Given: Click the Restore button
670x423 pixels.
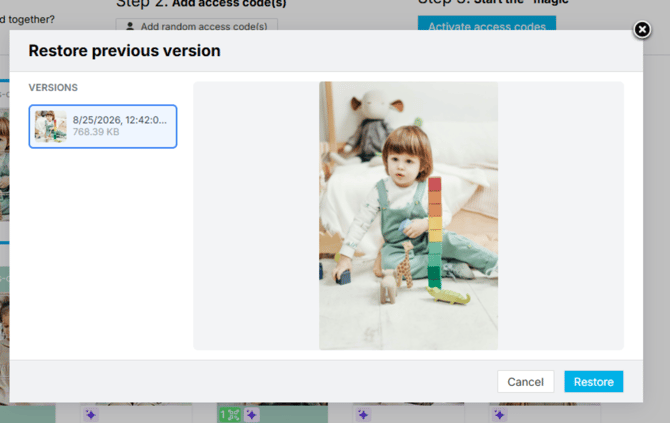Looking at the screenshot, I should [x=594, y=382].
